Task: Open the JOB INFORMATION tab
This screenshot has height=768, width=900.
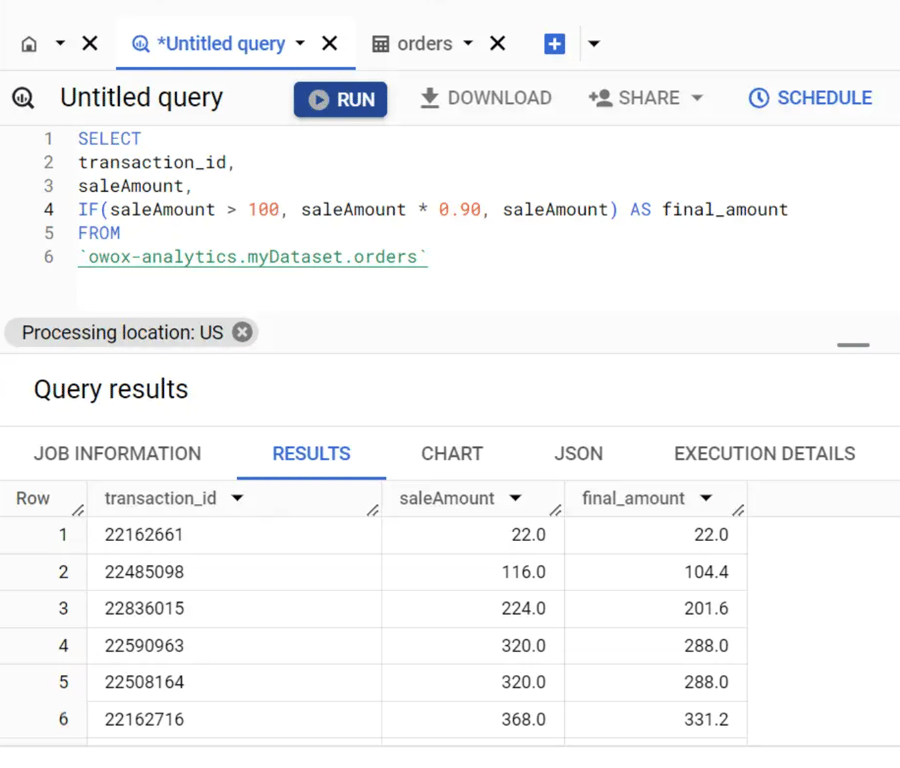Action: tap(117, 453)
